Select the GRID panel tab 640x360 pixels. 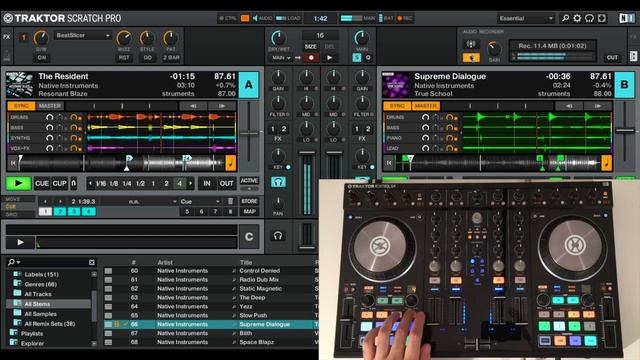tap(12, 214)
